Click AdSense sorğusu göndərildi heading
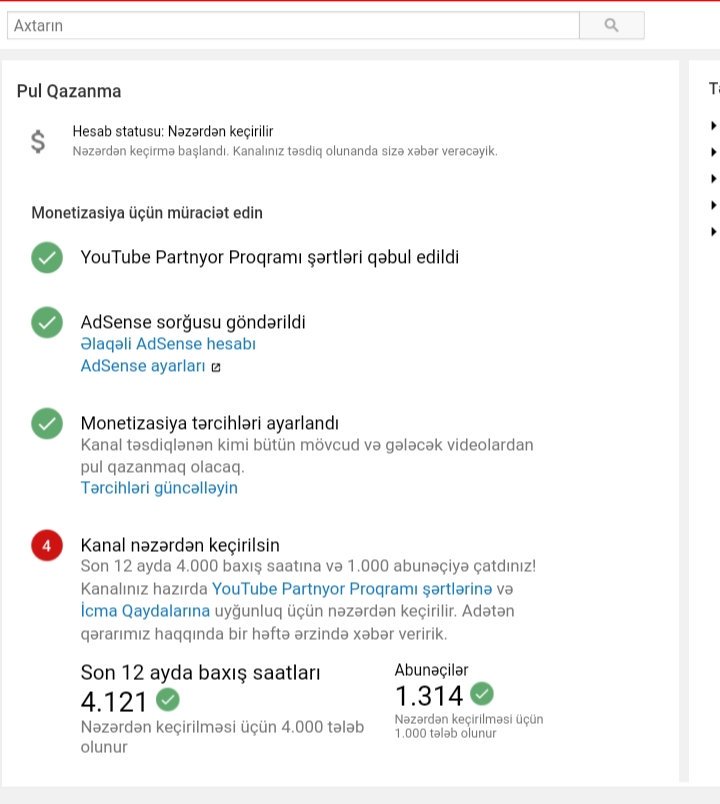This screenshot has height=804, width=720. pos(193,322)
